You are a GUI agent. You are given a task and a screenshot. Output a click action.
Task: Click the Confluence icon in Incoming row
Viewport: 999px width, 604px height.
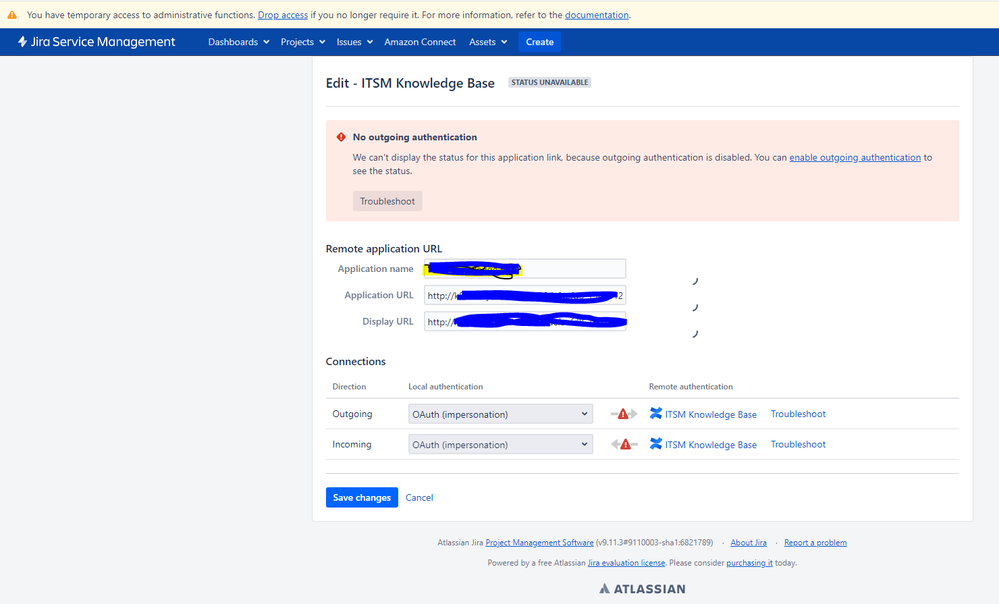(x=656, y=444)
